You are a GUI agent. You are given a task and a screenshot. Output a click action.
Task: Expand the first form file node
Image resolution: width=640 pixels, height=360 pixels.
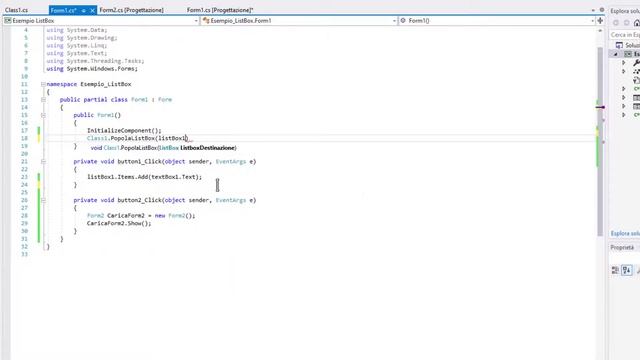(624, 98)
